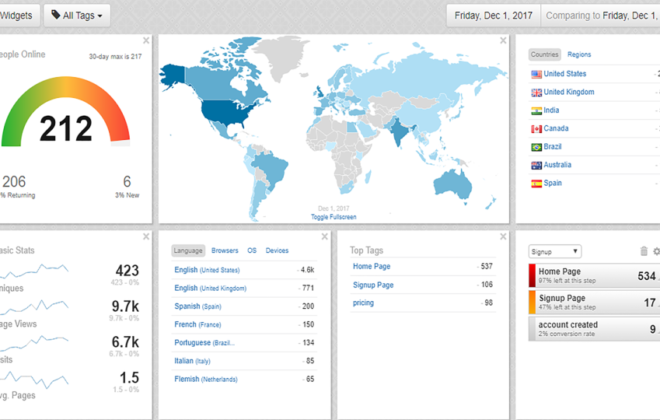
Task: Open Flemish (Netherlands) language row
Action: pos(244,379)
